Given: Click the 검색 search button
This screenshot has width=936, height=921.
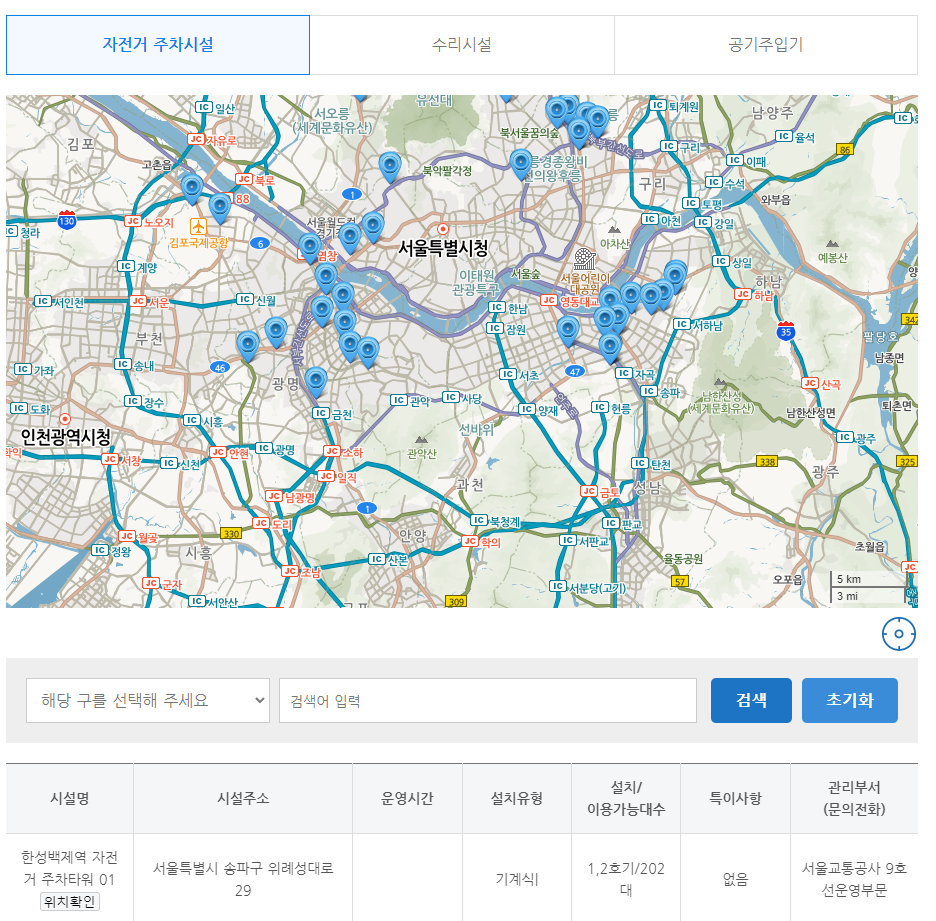Looking at the screenshot, I should [751, 700].
